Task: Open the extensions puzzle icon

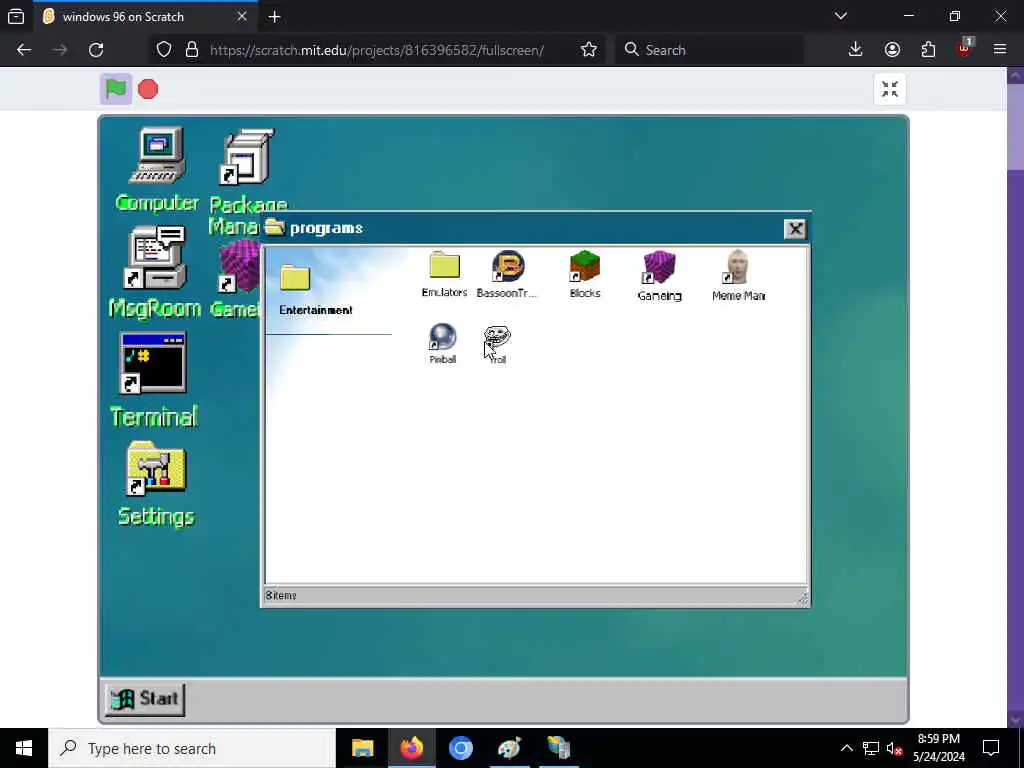Action: pyautogui.click(x=928, y=50)
